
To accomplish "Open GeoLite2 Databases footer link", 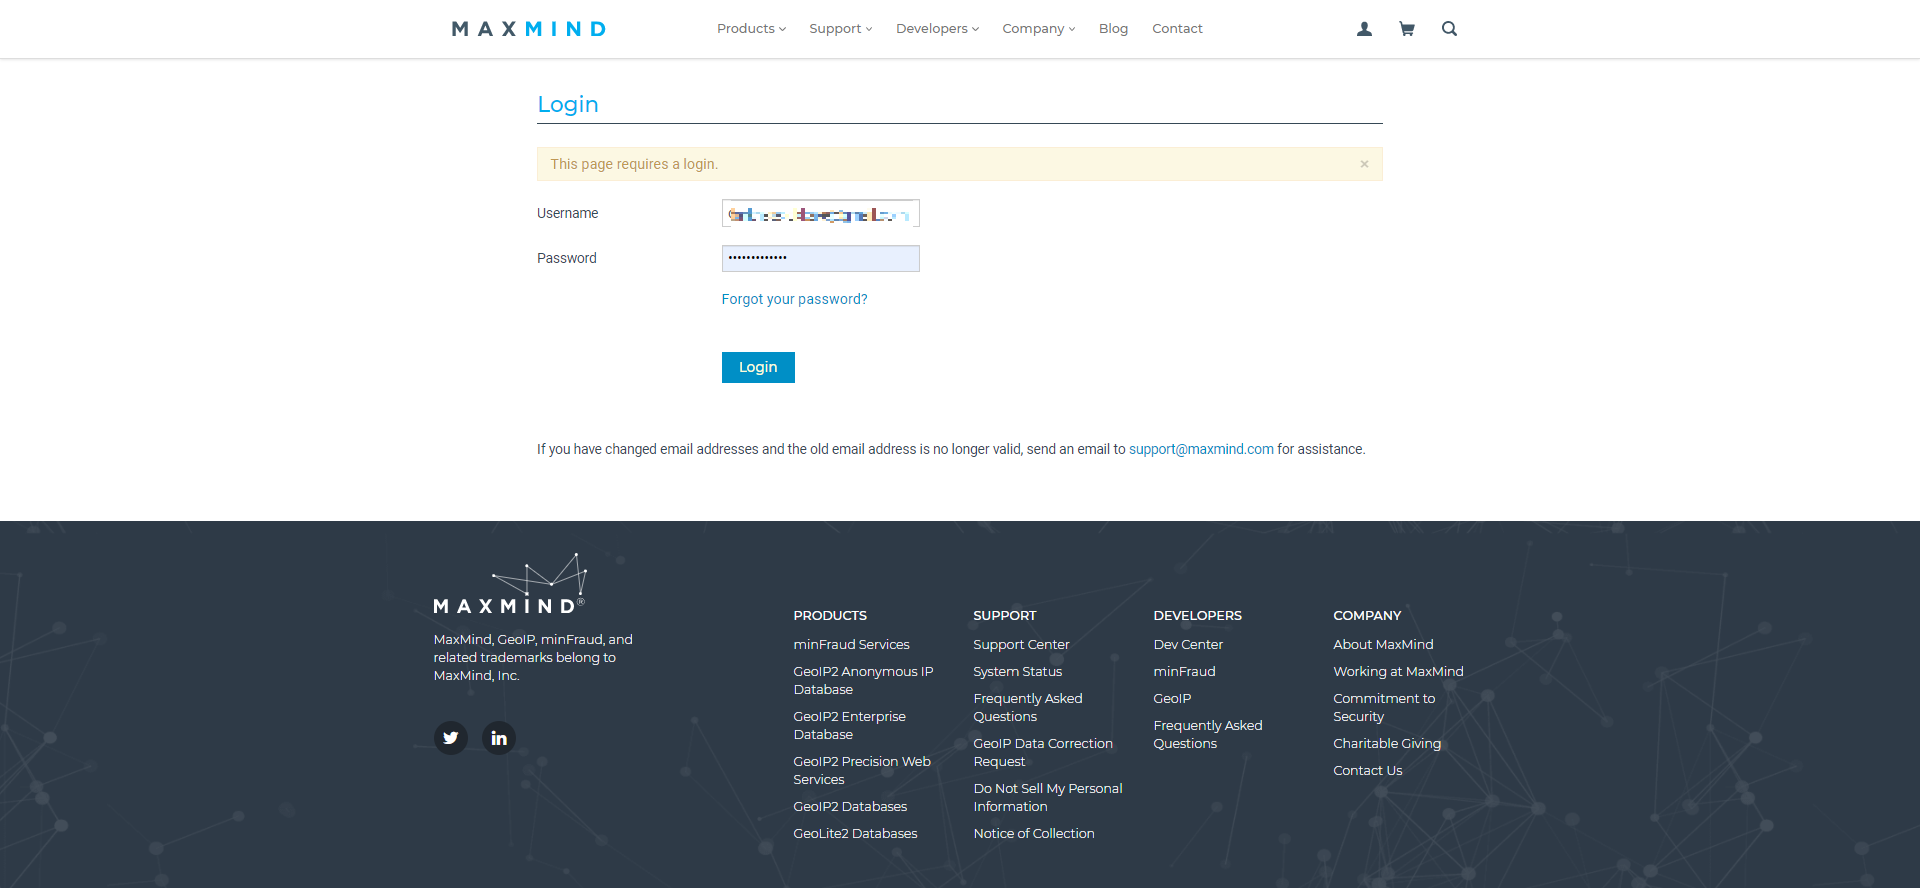I will click(x=855, y=834).
